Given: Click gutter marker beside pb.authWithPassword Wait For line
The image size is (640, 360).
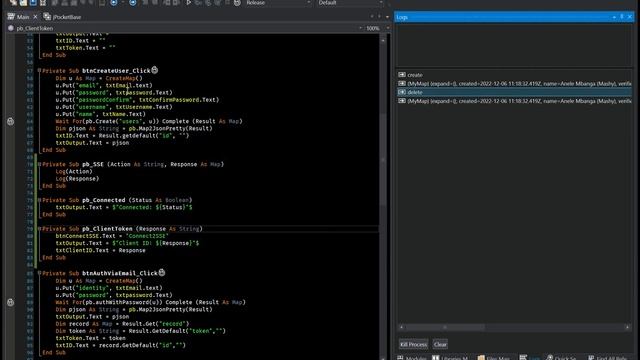Looking at the screenshot, I should [x=11, y=302].
